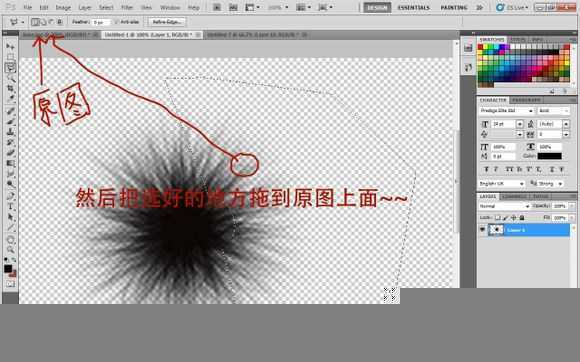The width and height of the screenshot is (580, 362).
Task: Open the Paragraph panel tab
Action: pos(526,100)
